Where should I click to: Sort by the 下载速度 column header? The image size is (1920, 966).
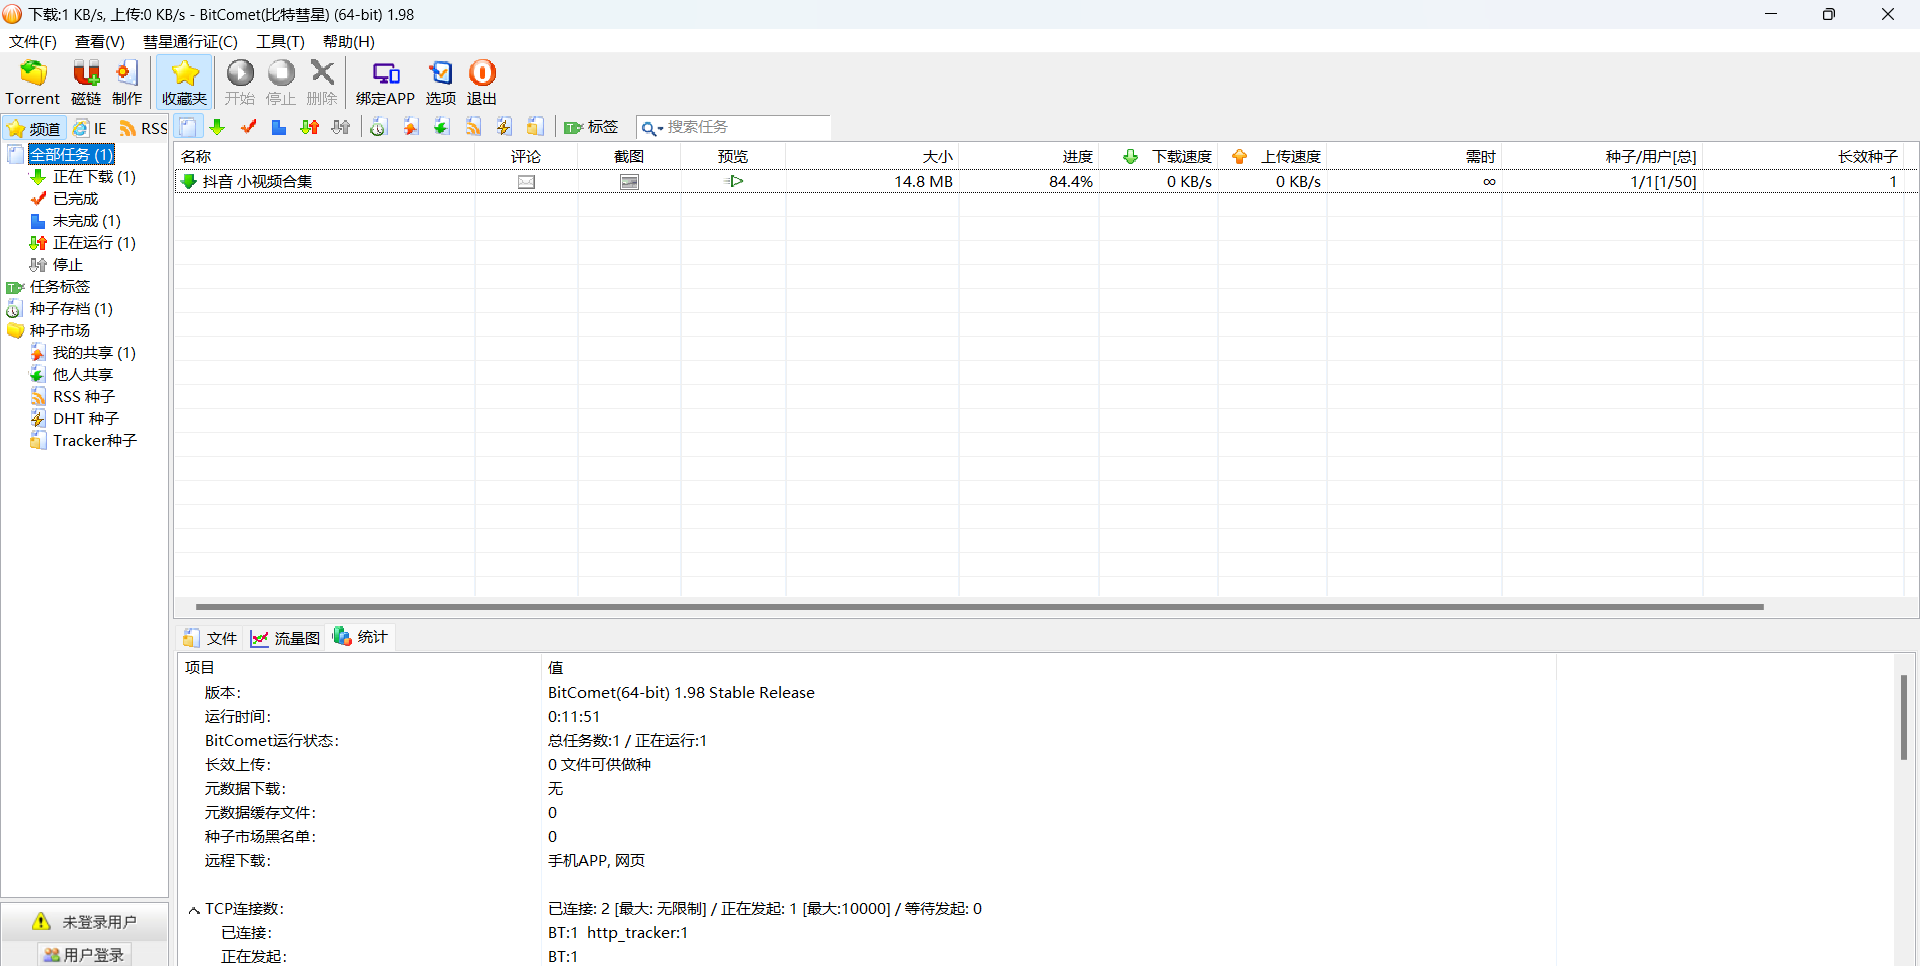1159,156
